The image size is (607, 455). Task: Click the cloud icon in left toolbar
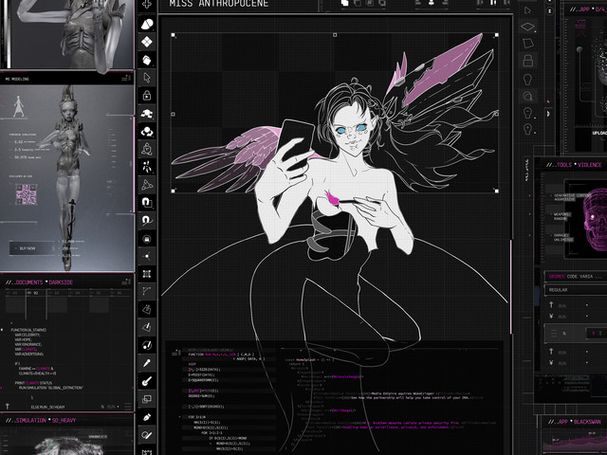(147, 131)
